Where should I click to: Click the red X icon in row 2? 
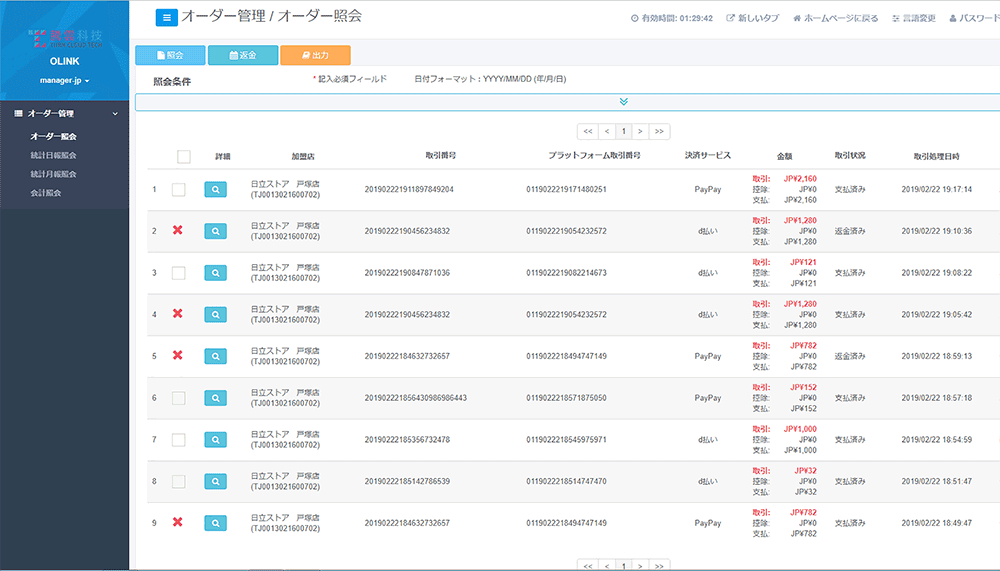tap(178, 230)
